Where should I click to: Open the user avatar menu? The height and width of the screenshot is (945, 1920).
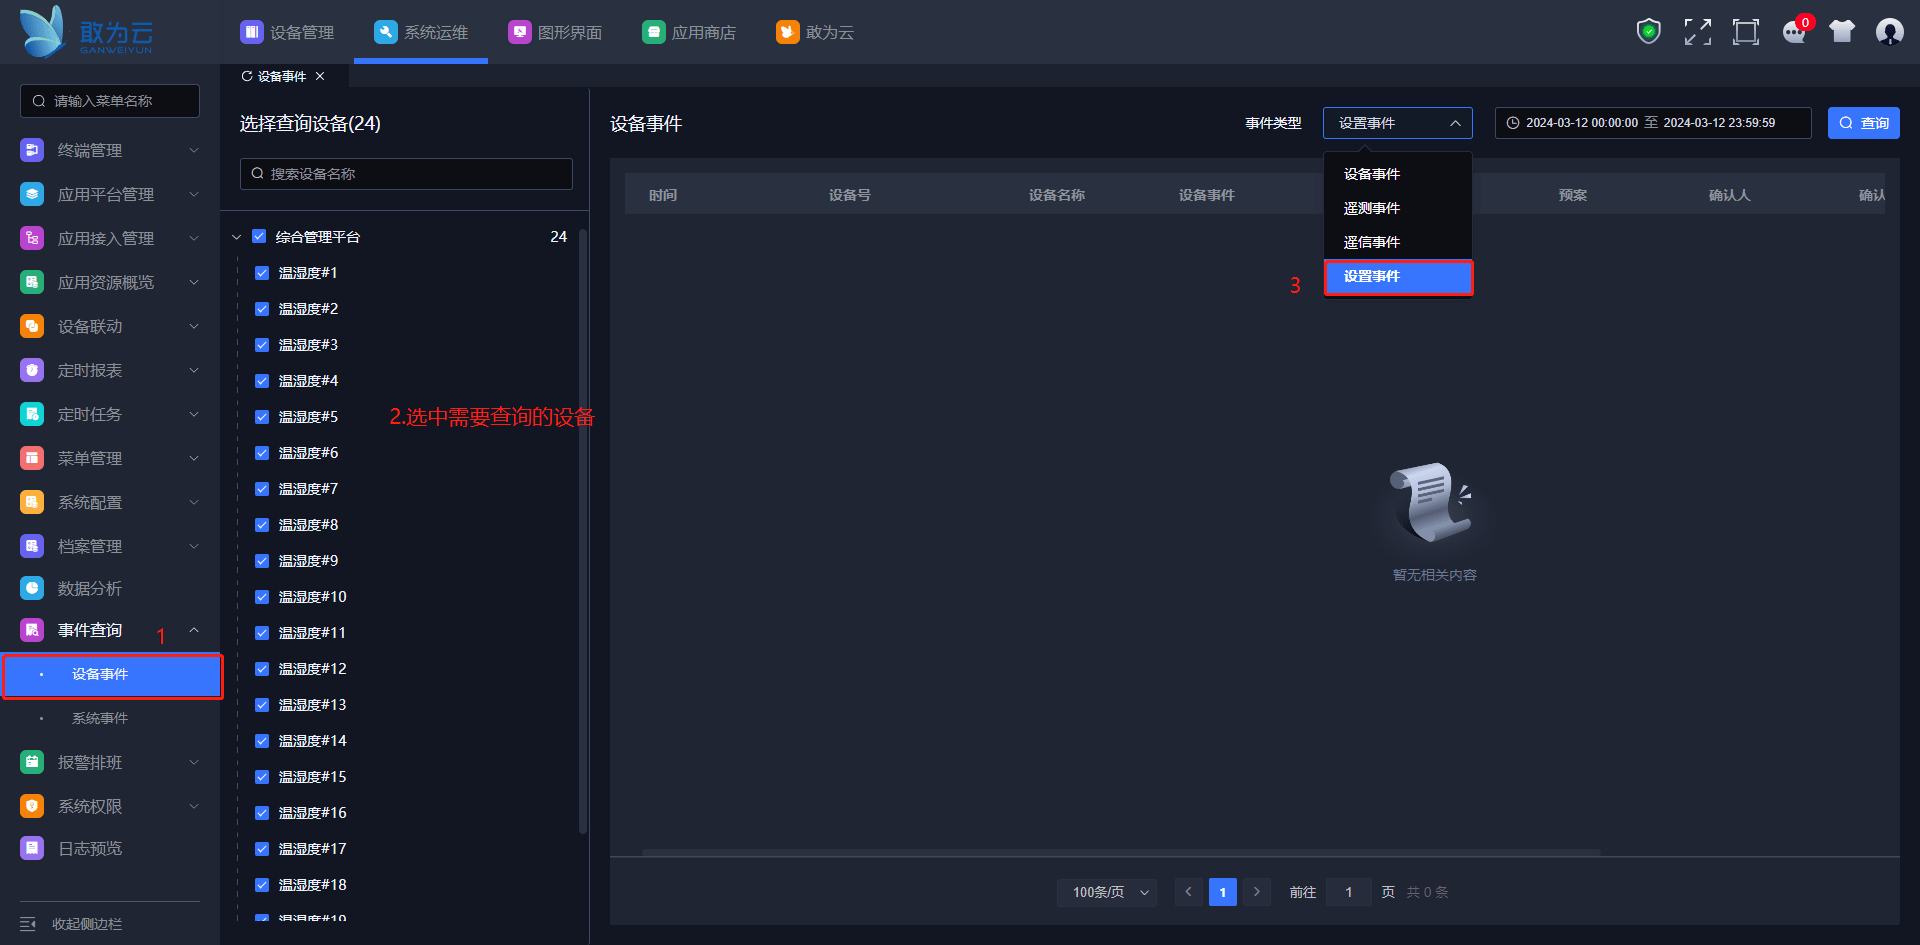(x=1890, y=32)
